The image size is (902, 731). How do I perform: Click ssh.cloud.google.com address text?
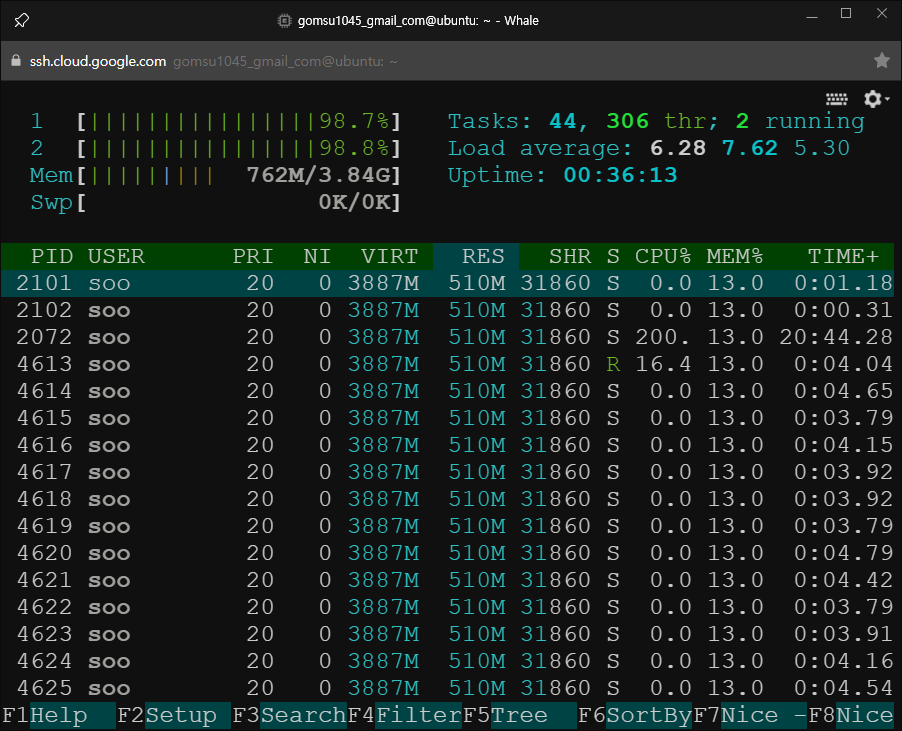coord(98,61)
